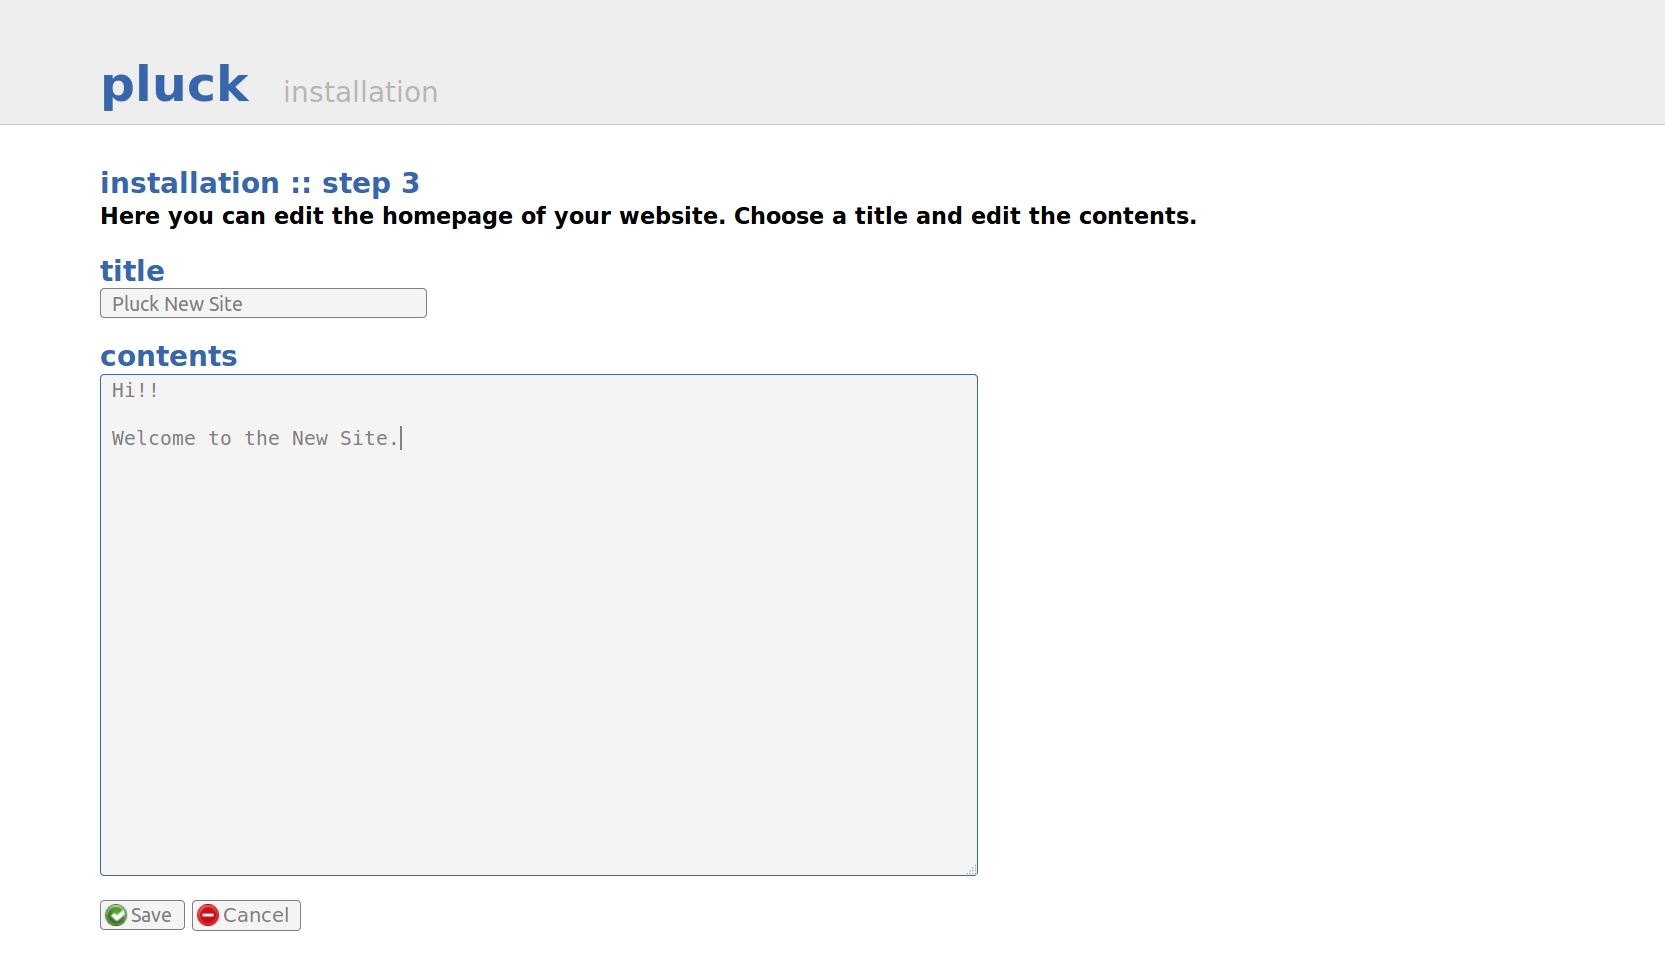This screenshot has width=1665, height=968.
Task: Click the gray installation subtitle beside the logo
Action: coord(360,92)
